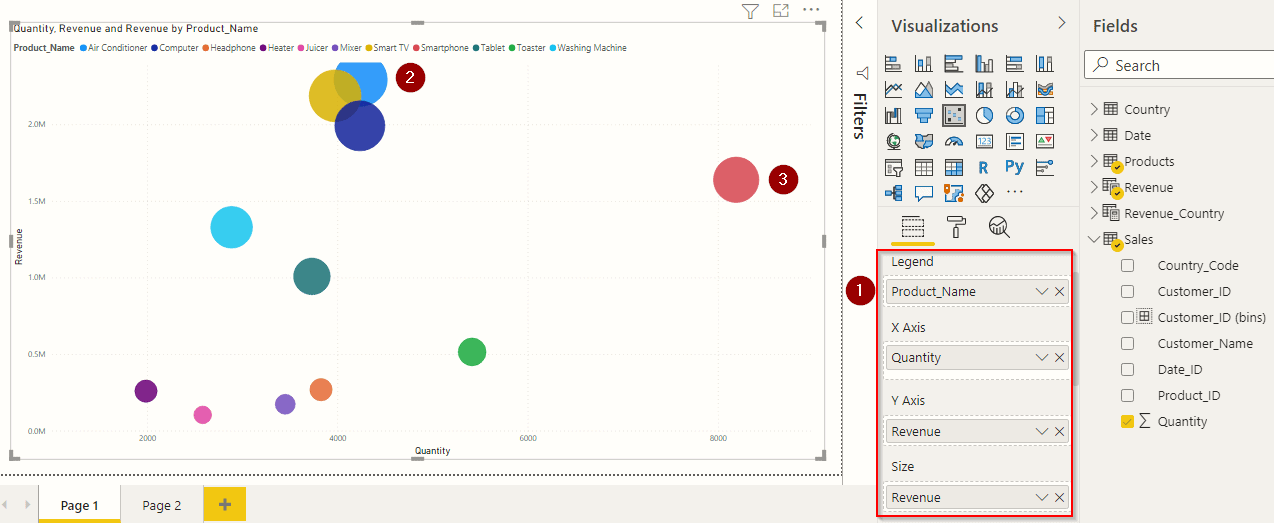Expand the Filters pane arrow
The width and height of the screenshot is (1274, 523).
(859, 22)
